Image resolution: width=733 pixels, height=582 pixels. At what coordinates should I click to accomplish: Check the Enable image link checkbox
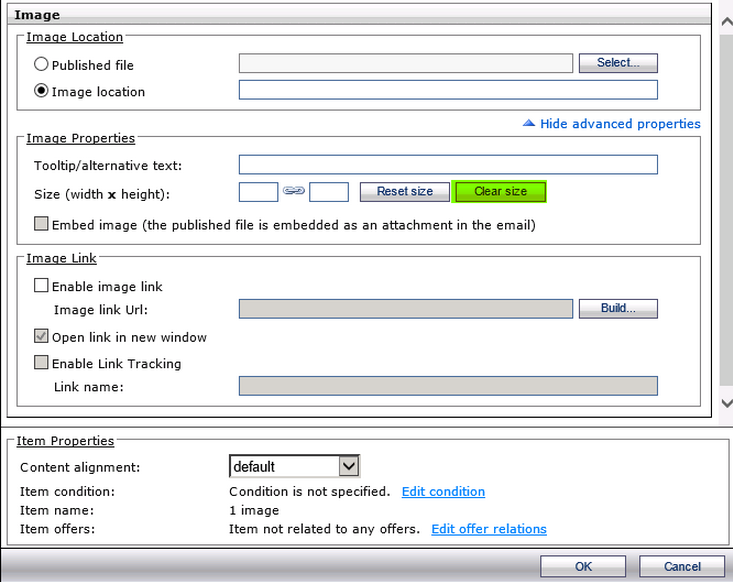42,286
